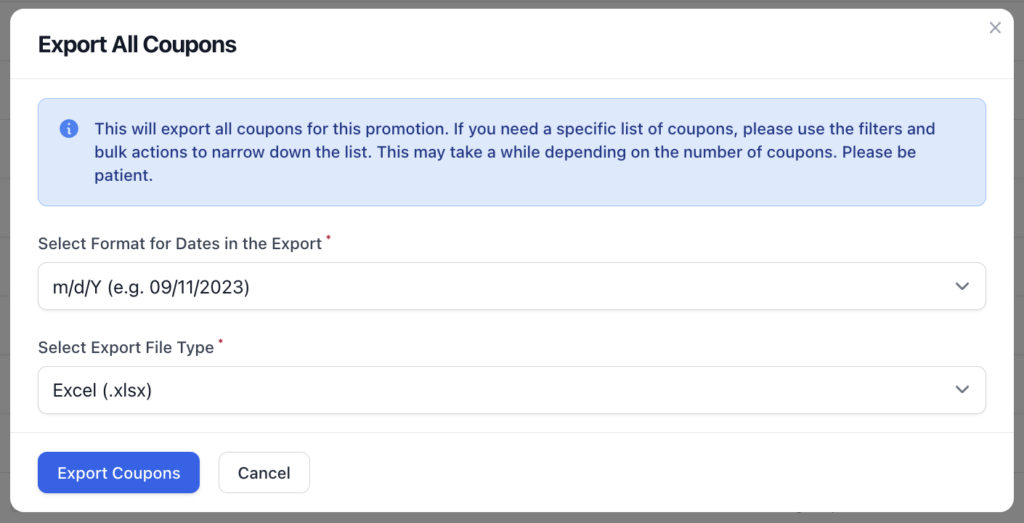Screen dimensions: 1024x523
Task: Expand chevron arrow on date format field
Action: coord(962,286)
